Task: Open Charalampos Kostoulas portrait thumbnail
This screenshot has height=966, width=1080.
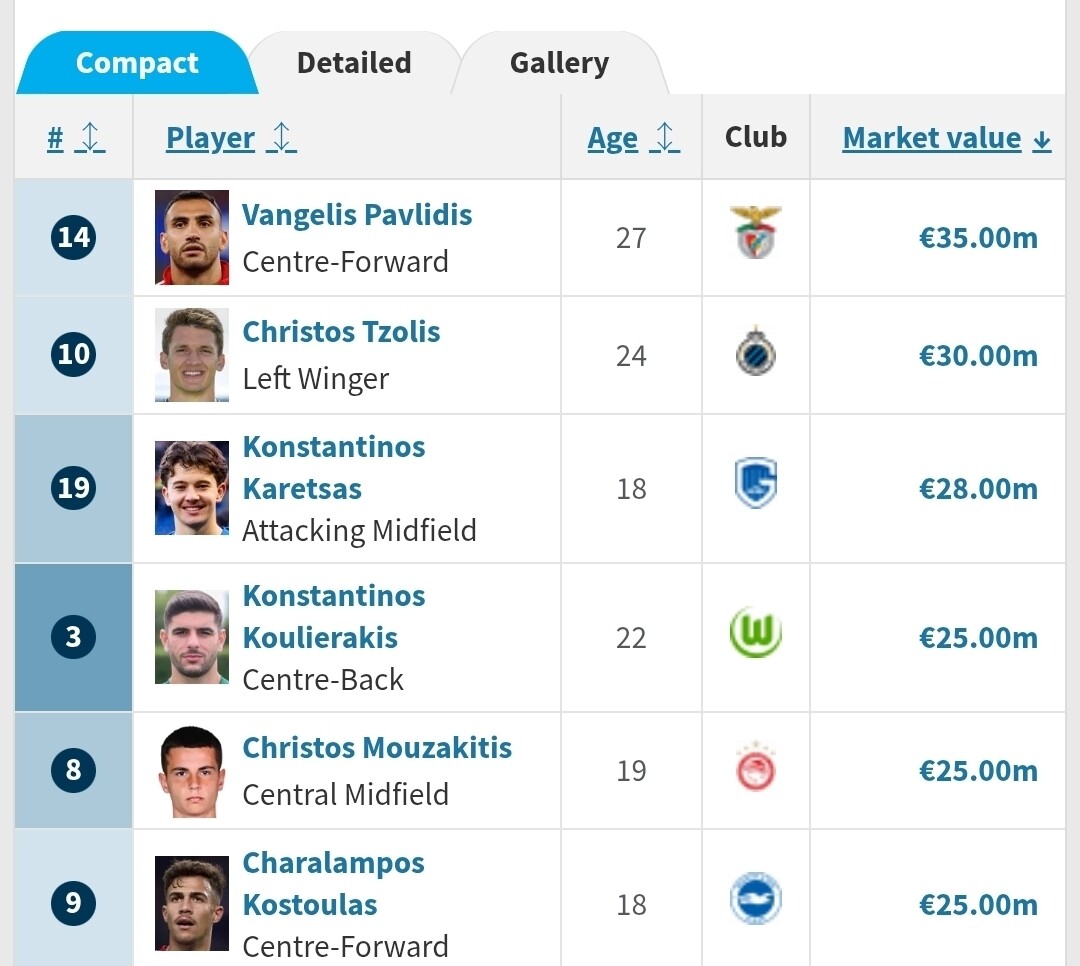Action: (x=192, y=903)
